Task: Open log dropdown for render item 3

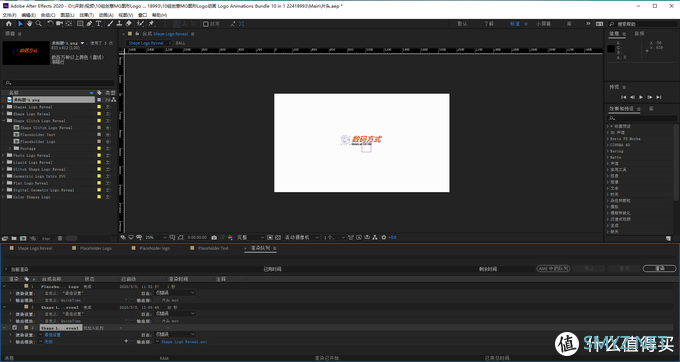Action: click(x=175, y=335)
